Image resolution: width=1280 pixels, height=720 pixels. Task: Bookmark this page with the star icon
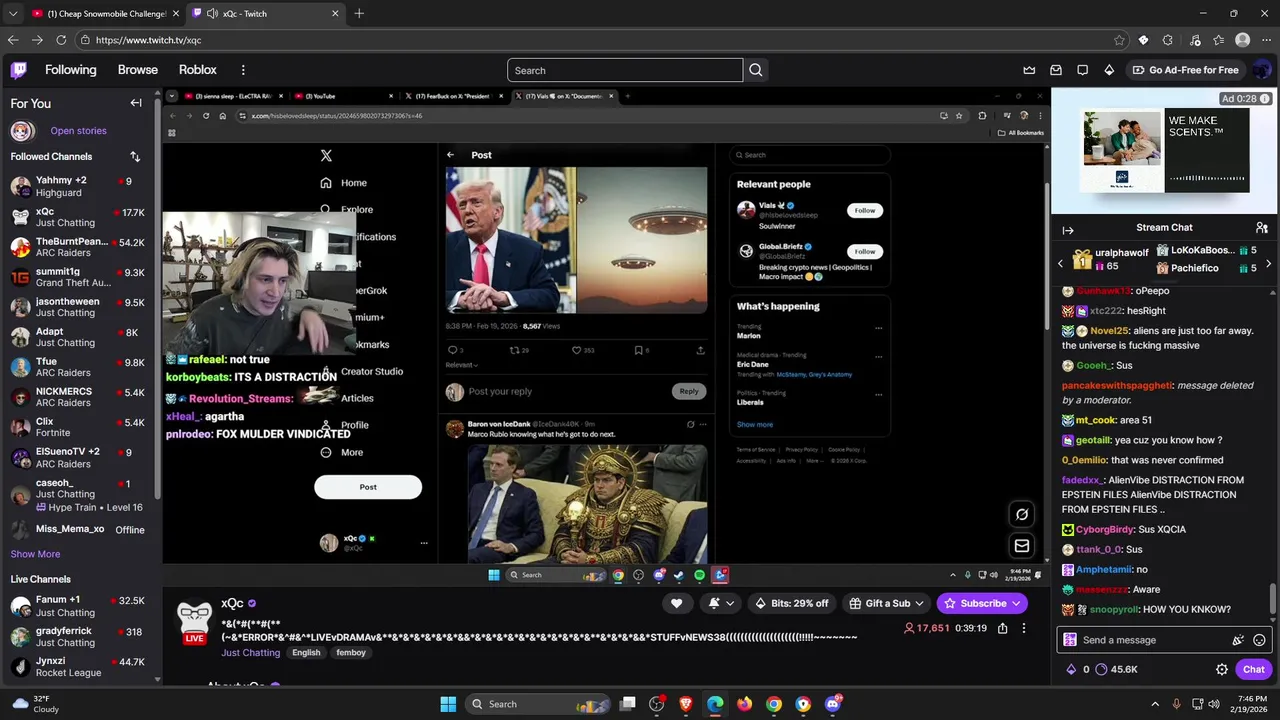coord(1119,40)
